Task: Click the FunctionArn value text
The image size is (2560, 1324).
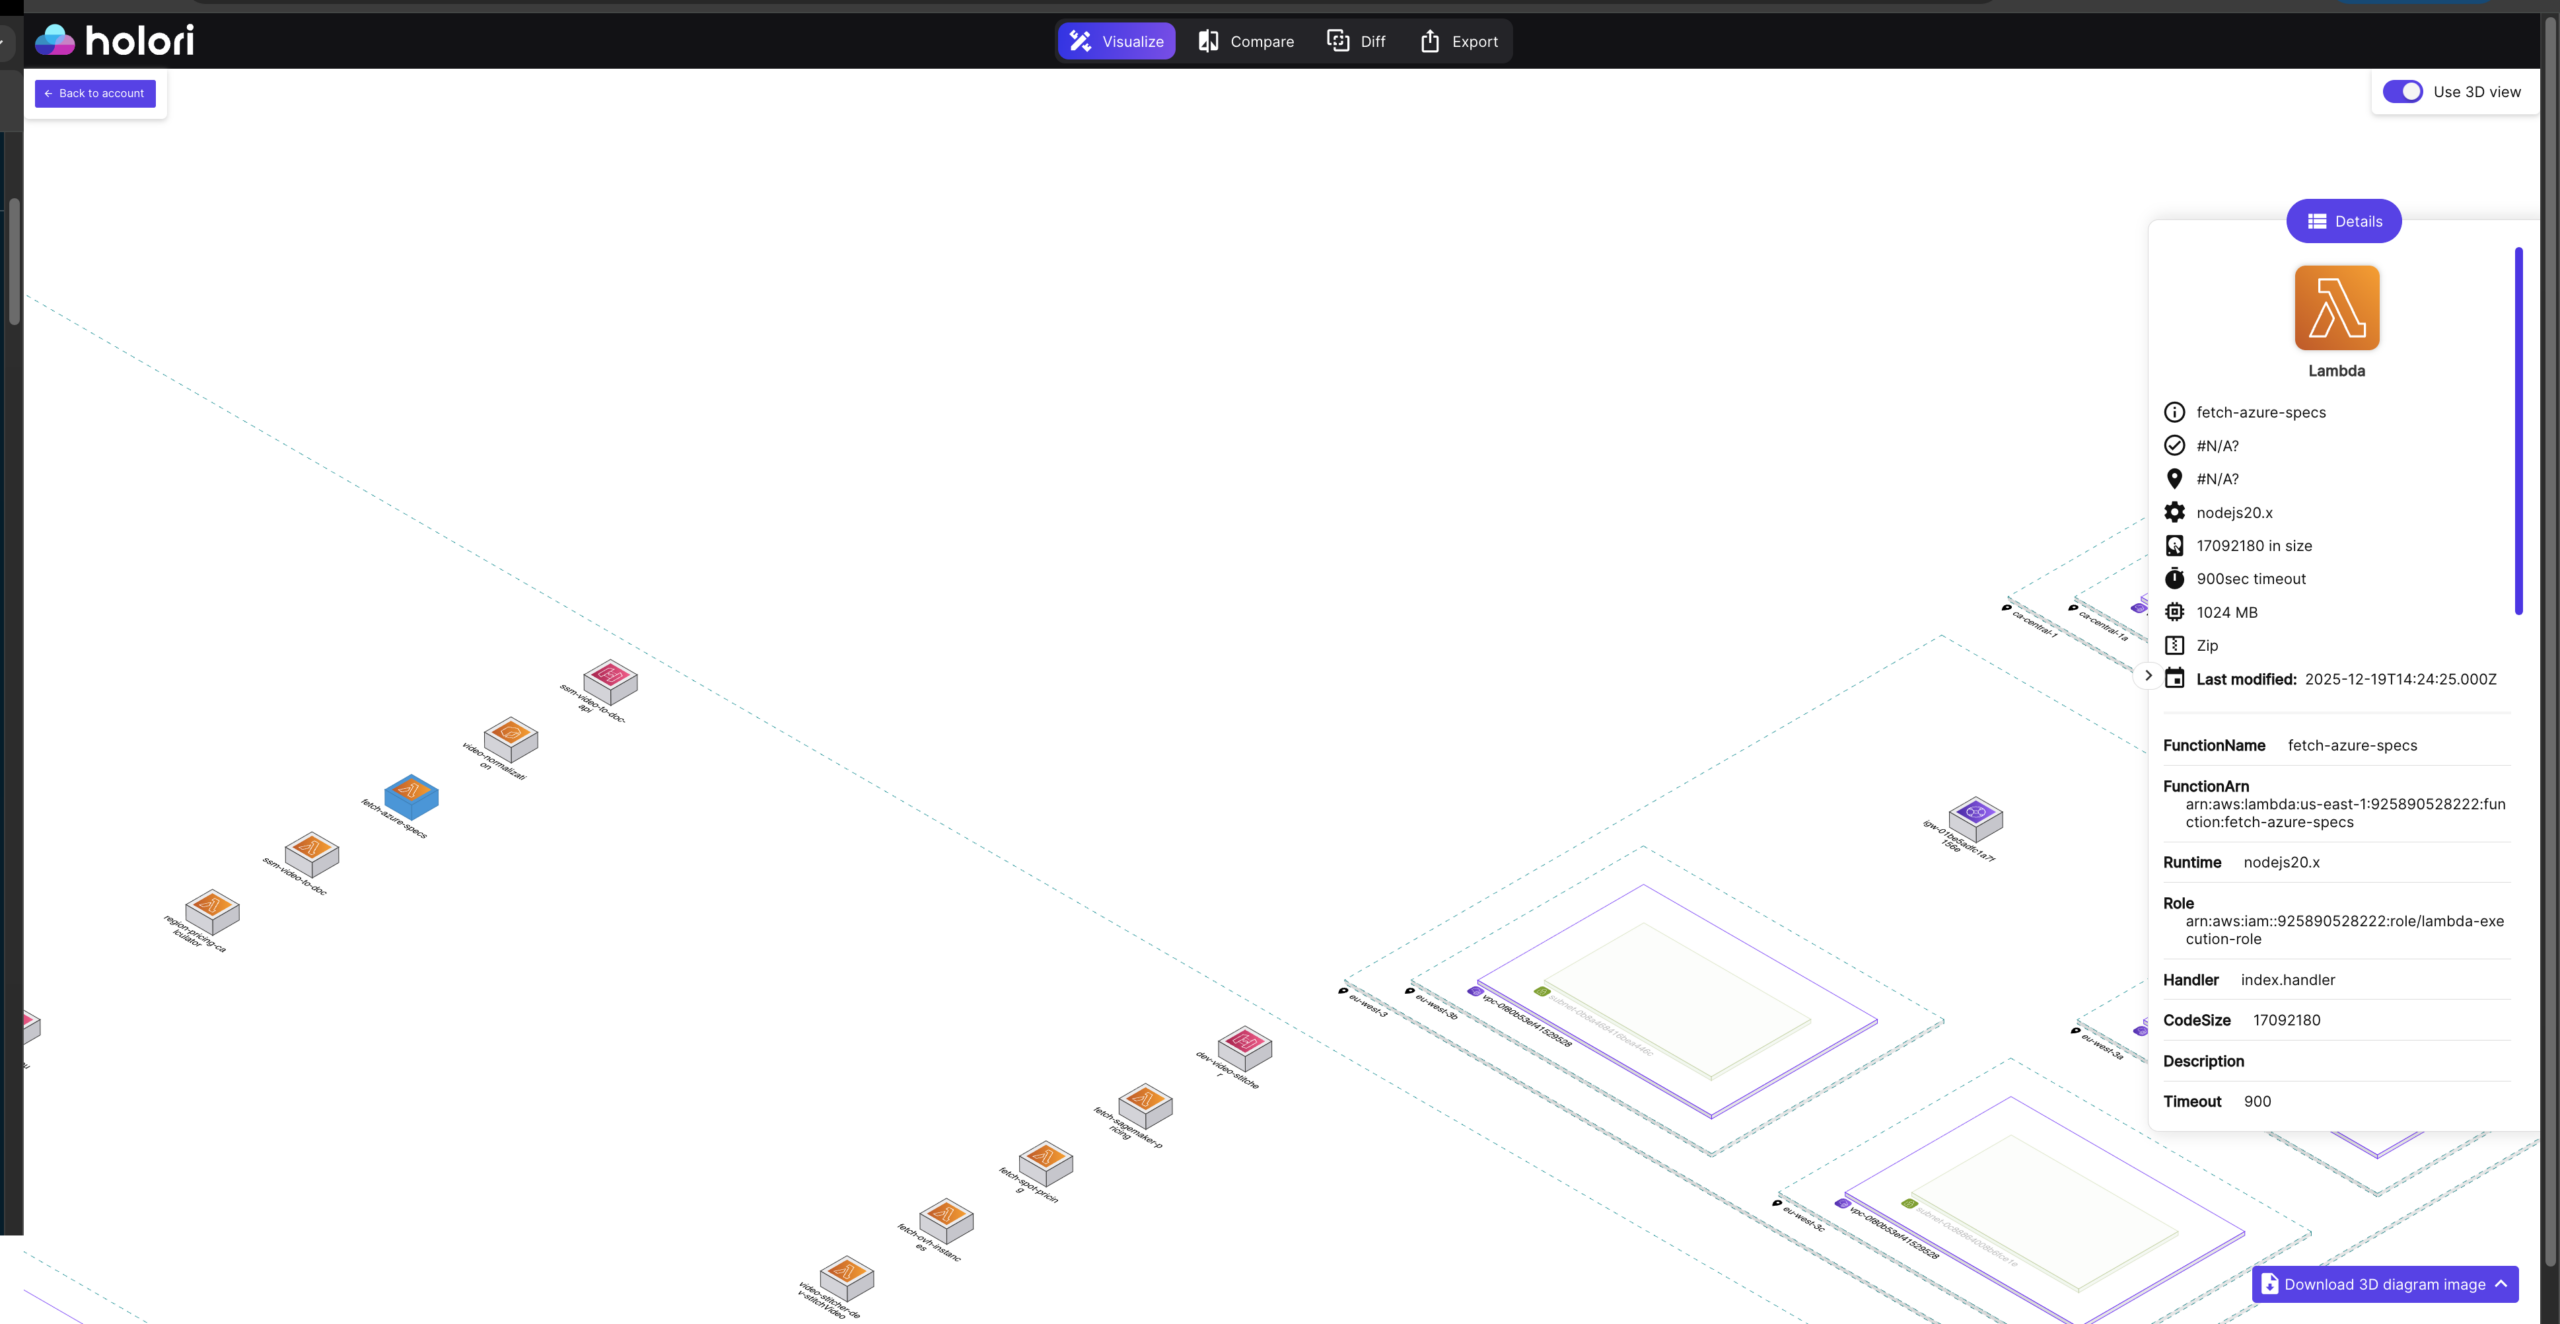Action: pos(2345,813)
